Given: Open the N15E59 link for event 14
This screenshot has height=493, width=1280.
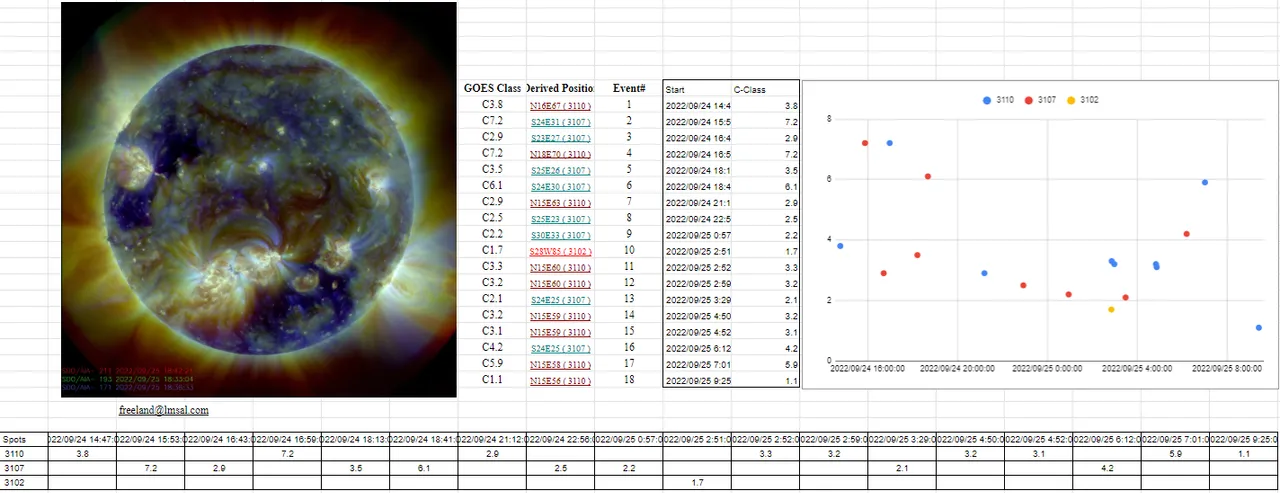Looking at the screenshot, I should 560,316.
